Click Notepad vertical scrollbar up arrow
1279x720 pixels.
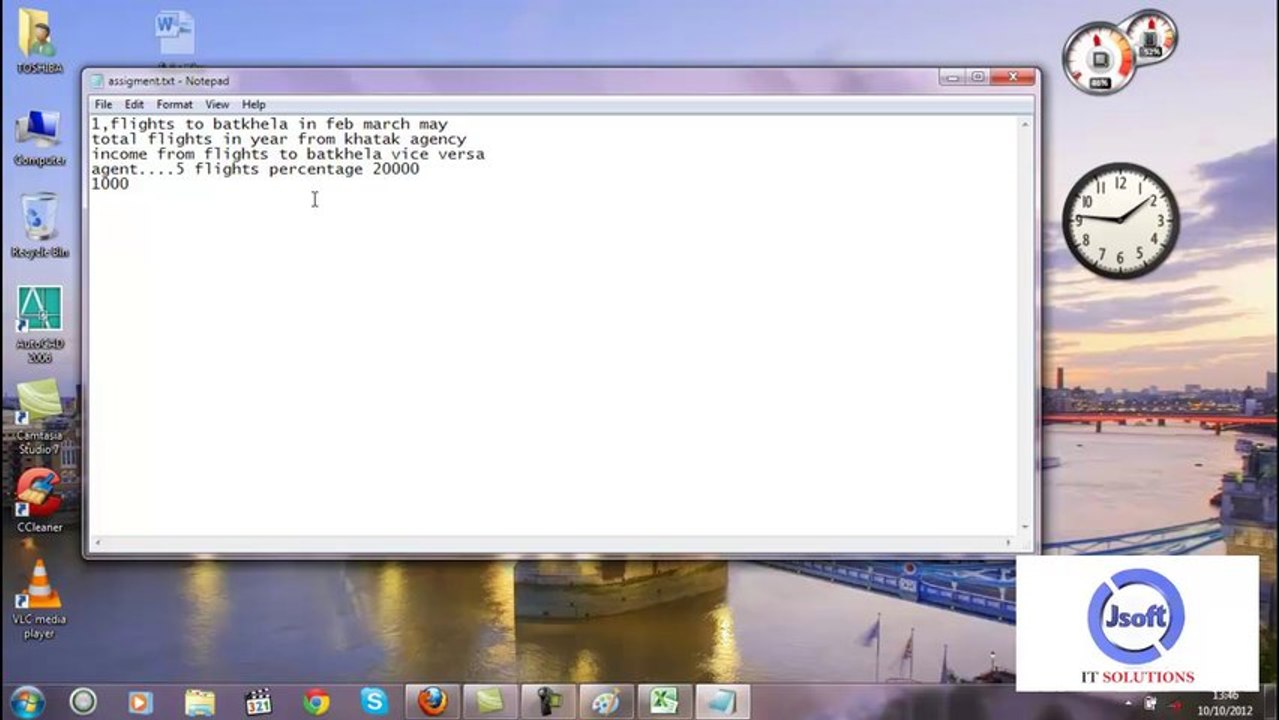coord(1025,125)
